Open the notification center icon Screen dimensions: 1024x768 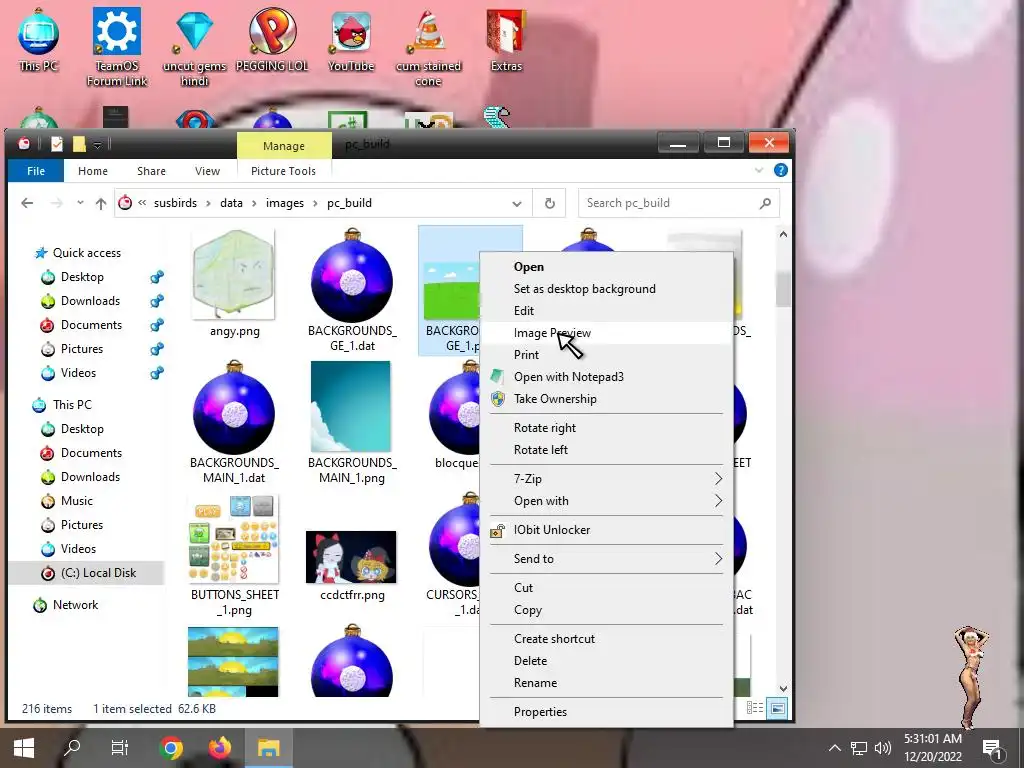[992, 749]
